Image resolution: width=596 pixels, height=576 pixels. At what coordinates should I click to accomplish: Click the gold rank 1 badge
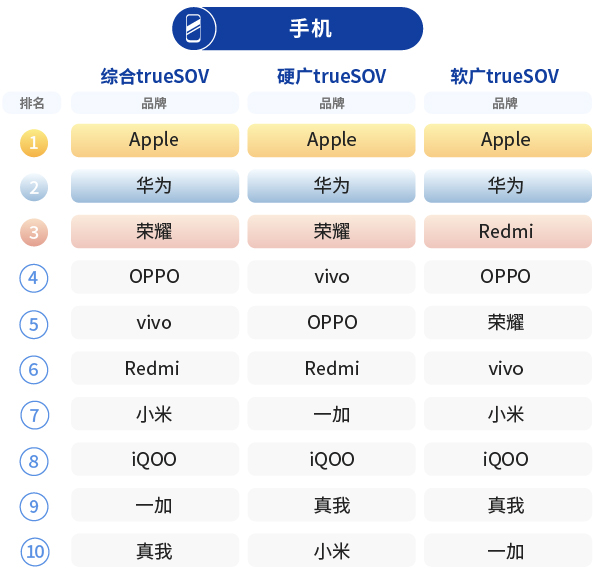click(34, 143)
